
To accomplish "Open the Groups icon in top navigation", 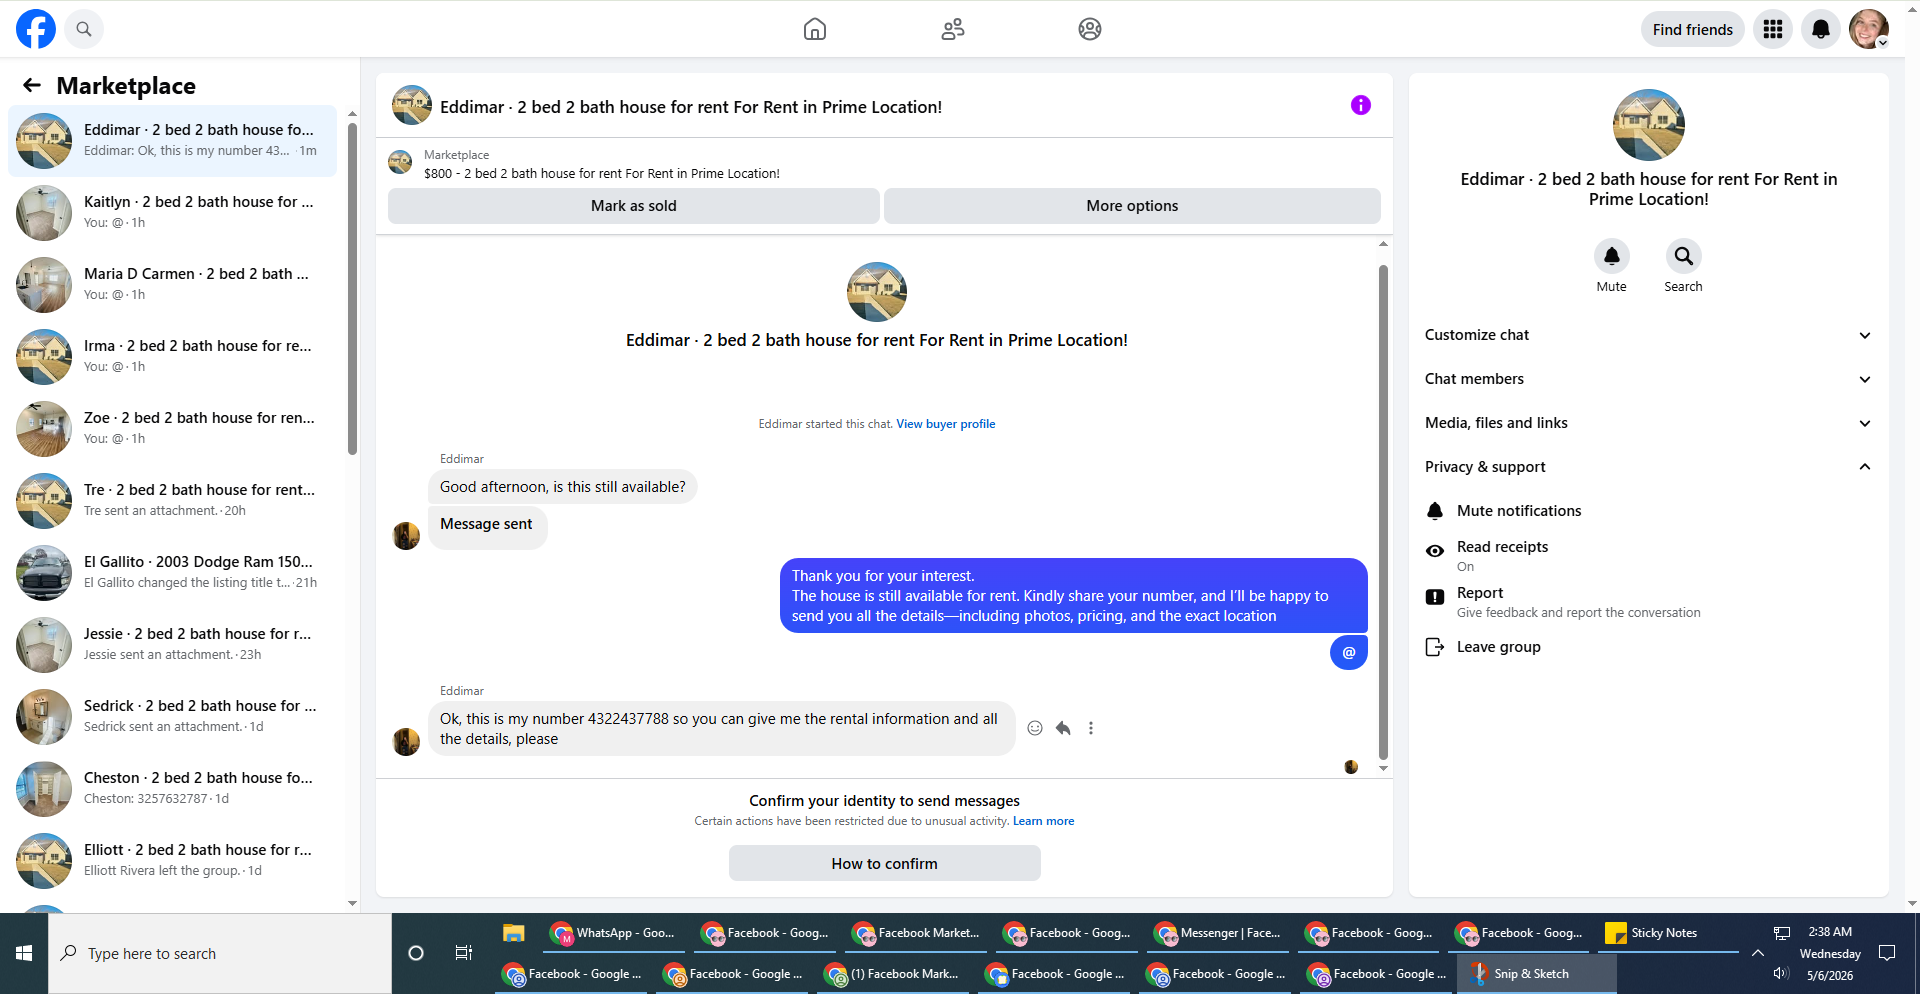I will point(1090,29).
